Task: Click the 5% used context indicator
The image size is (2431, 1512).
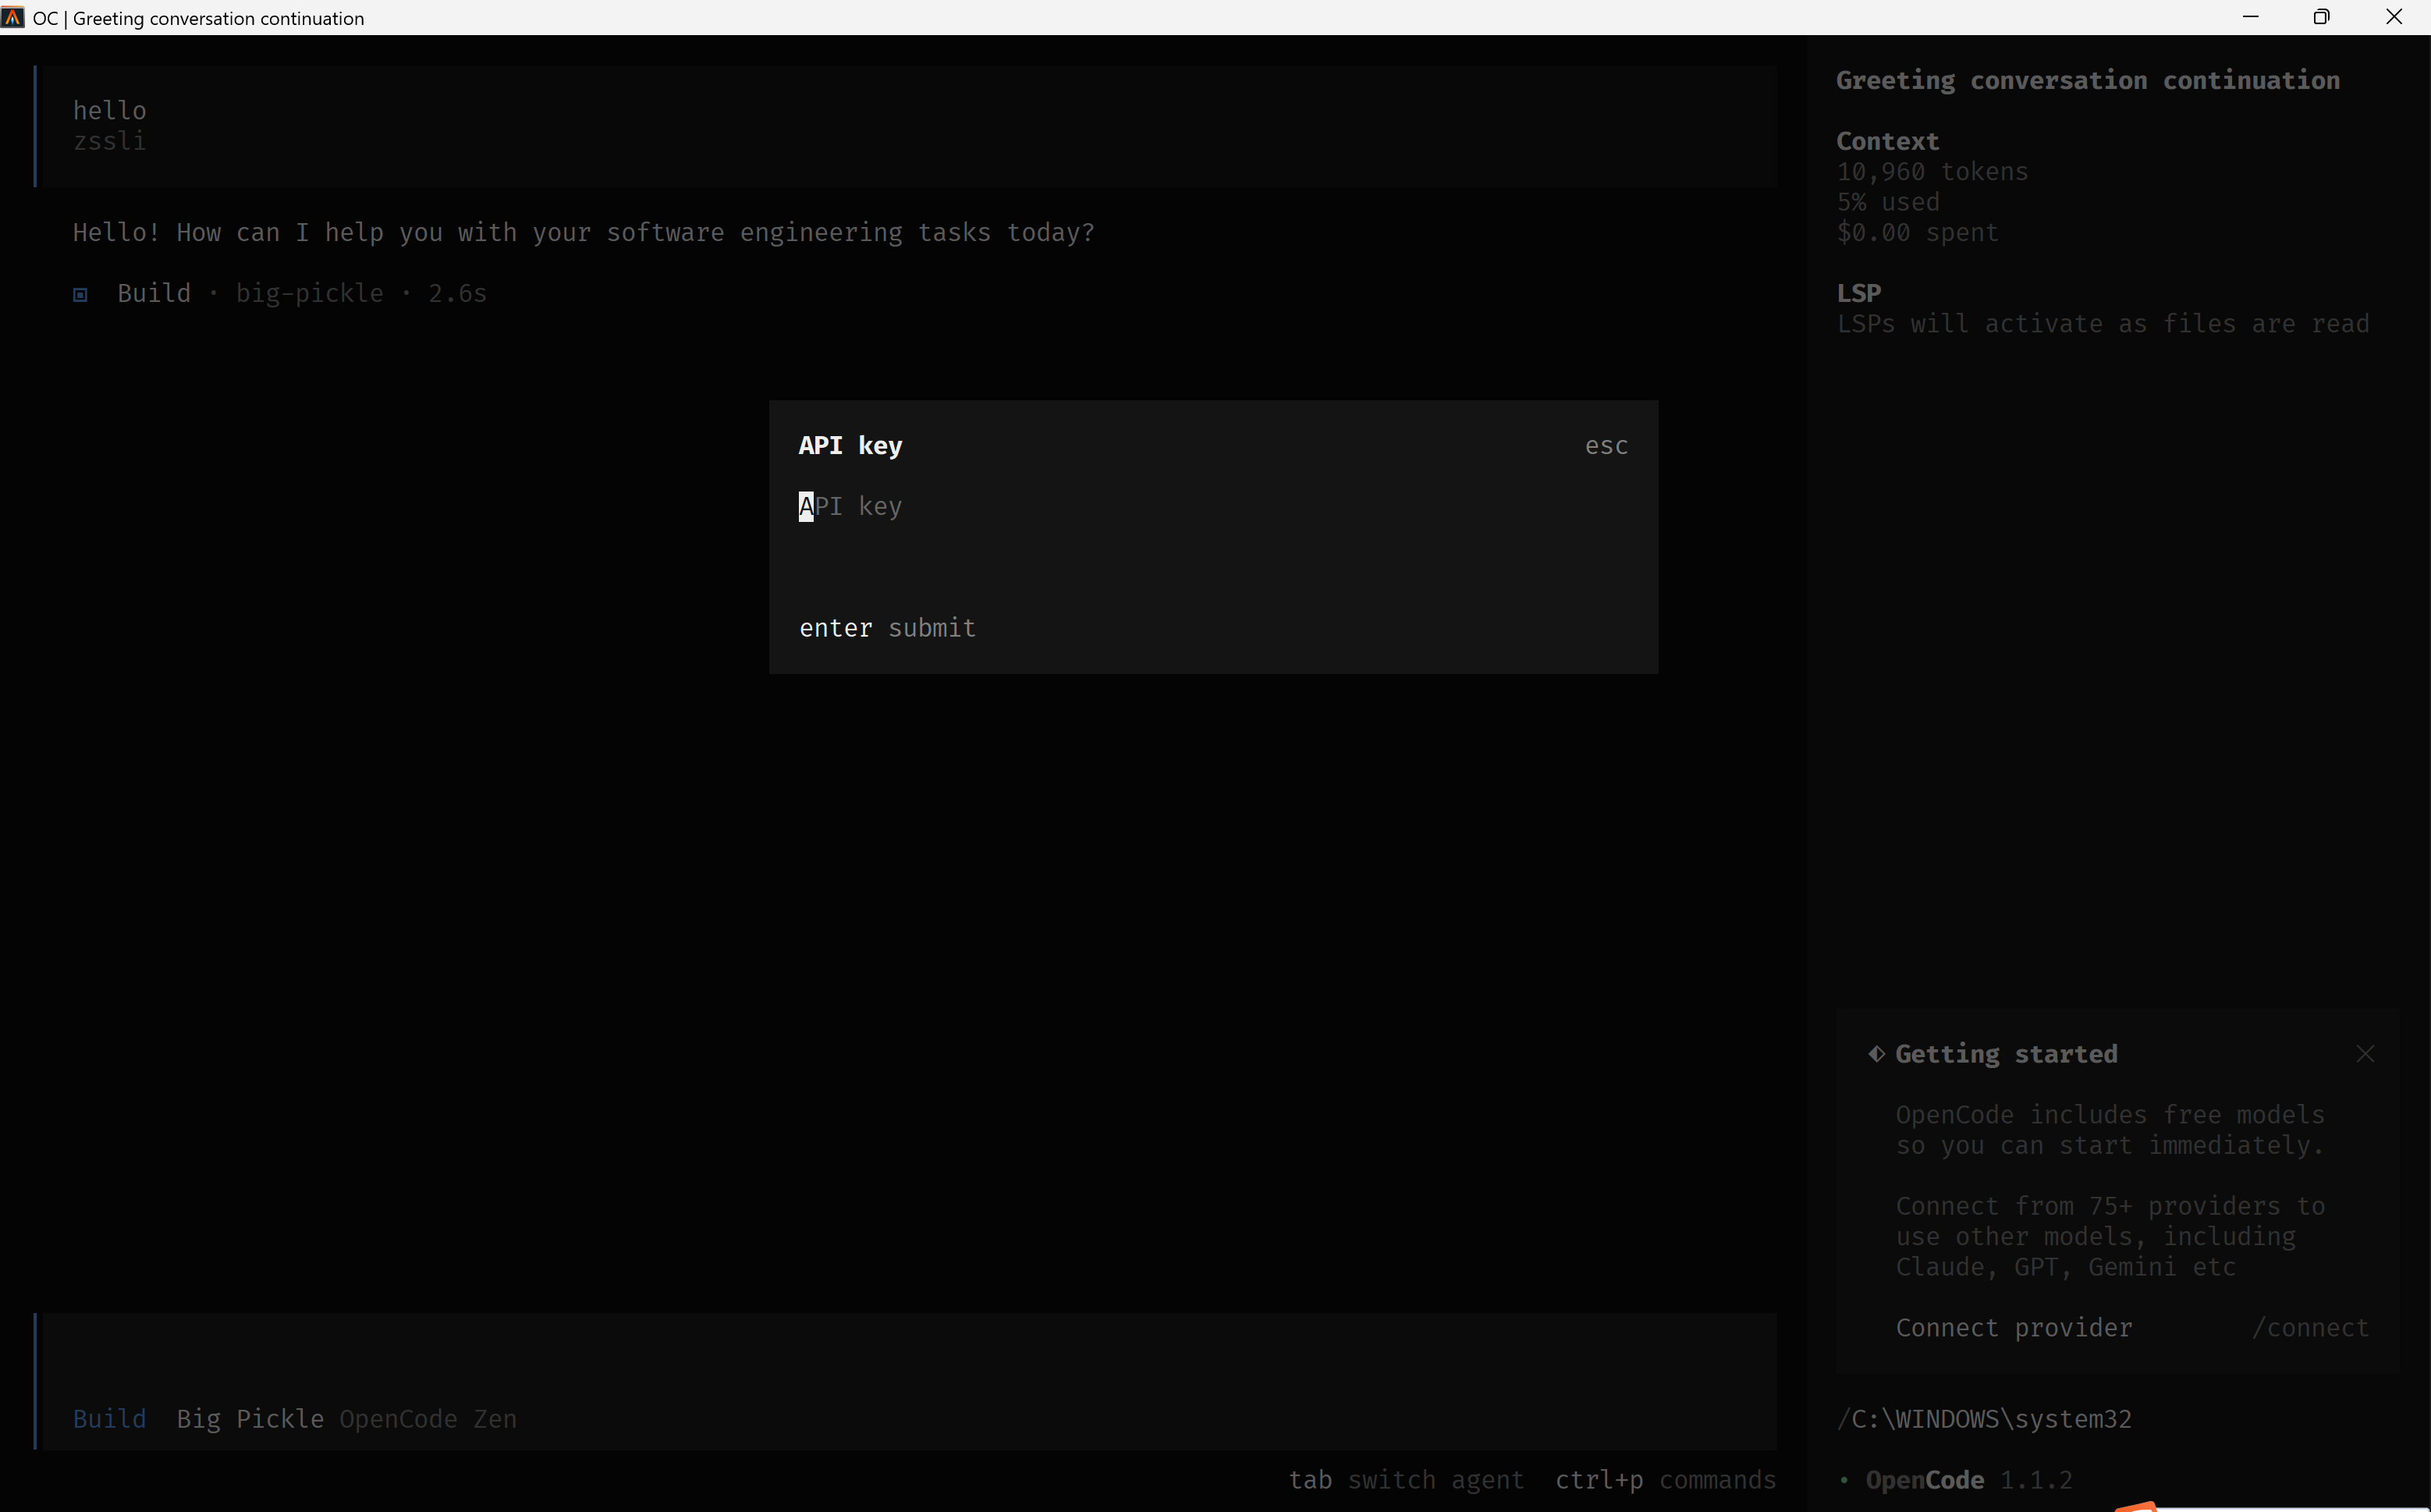Action: click(x=1887, y=201)
